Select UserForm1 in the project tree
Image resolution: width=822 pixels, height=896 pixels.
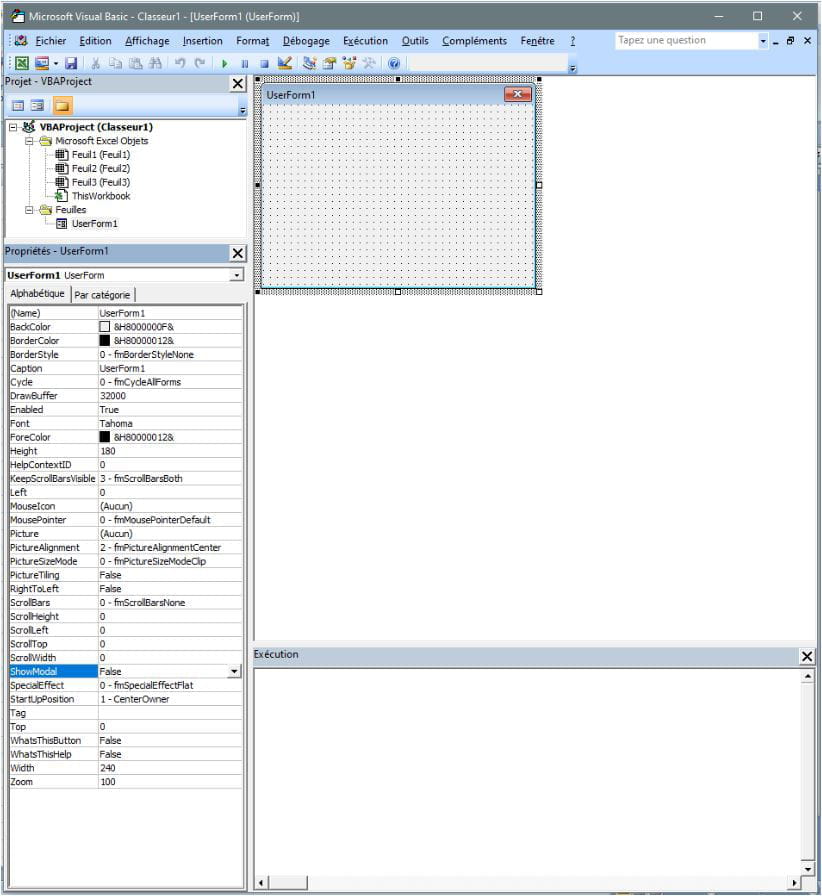coord(94,224)
